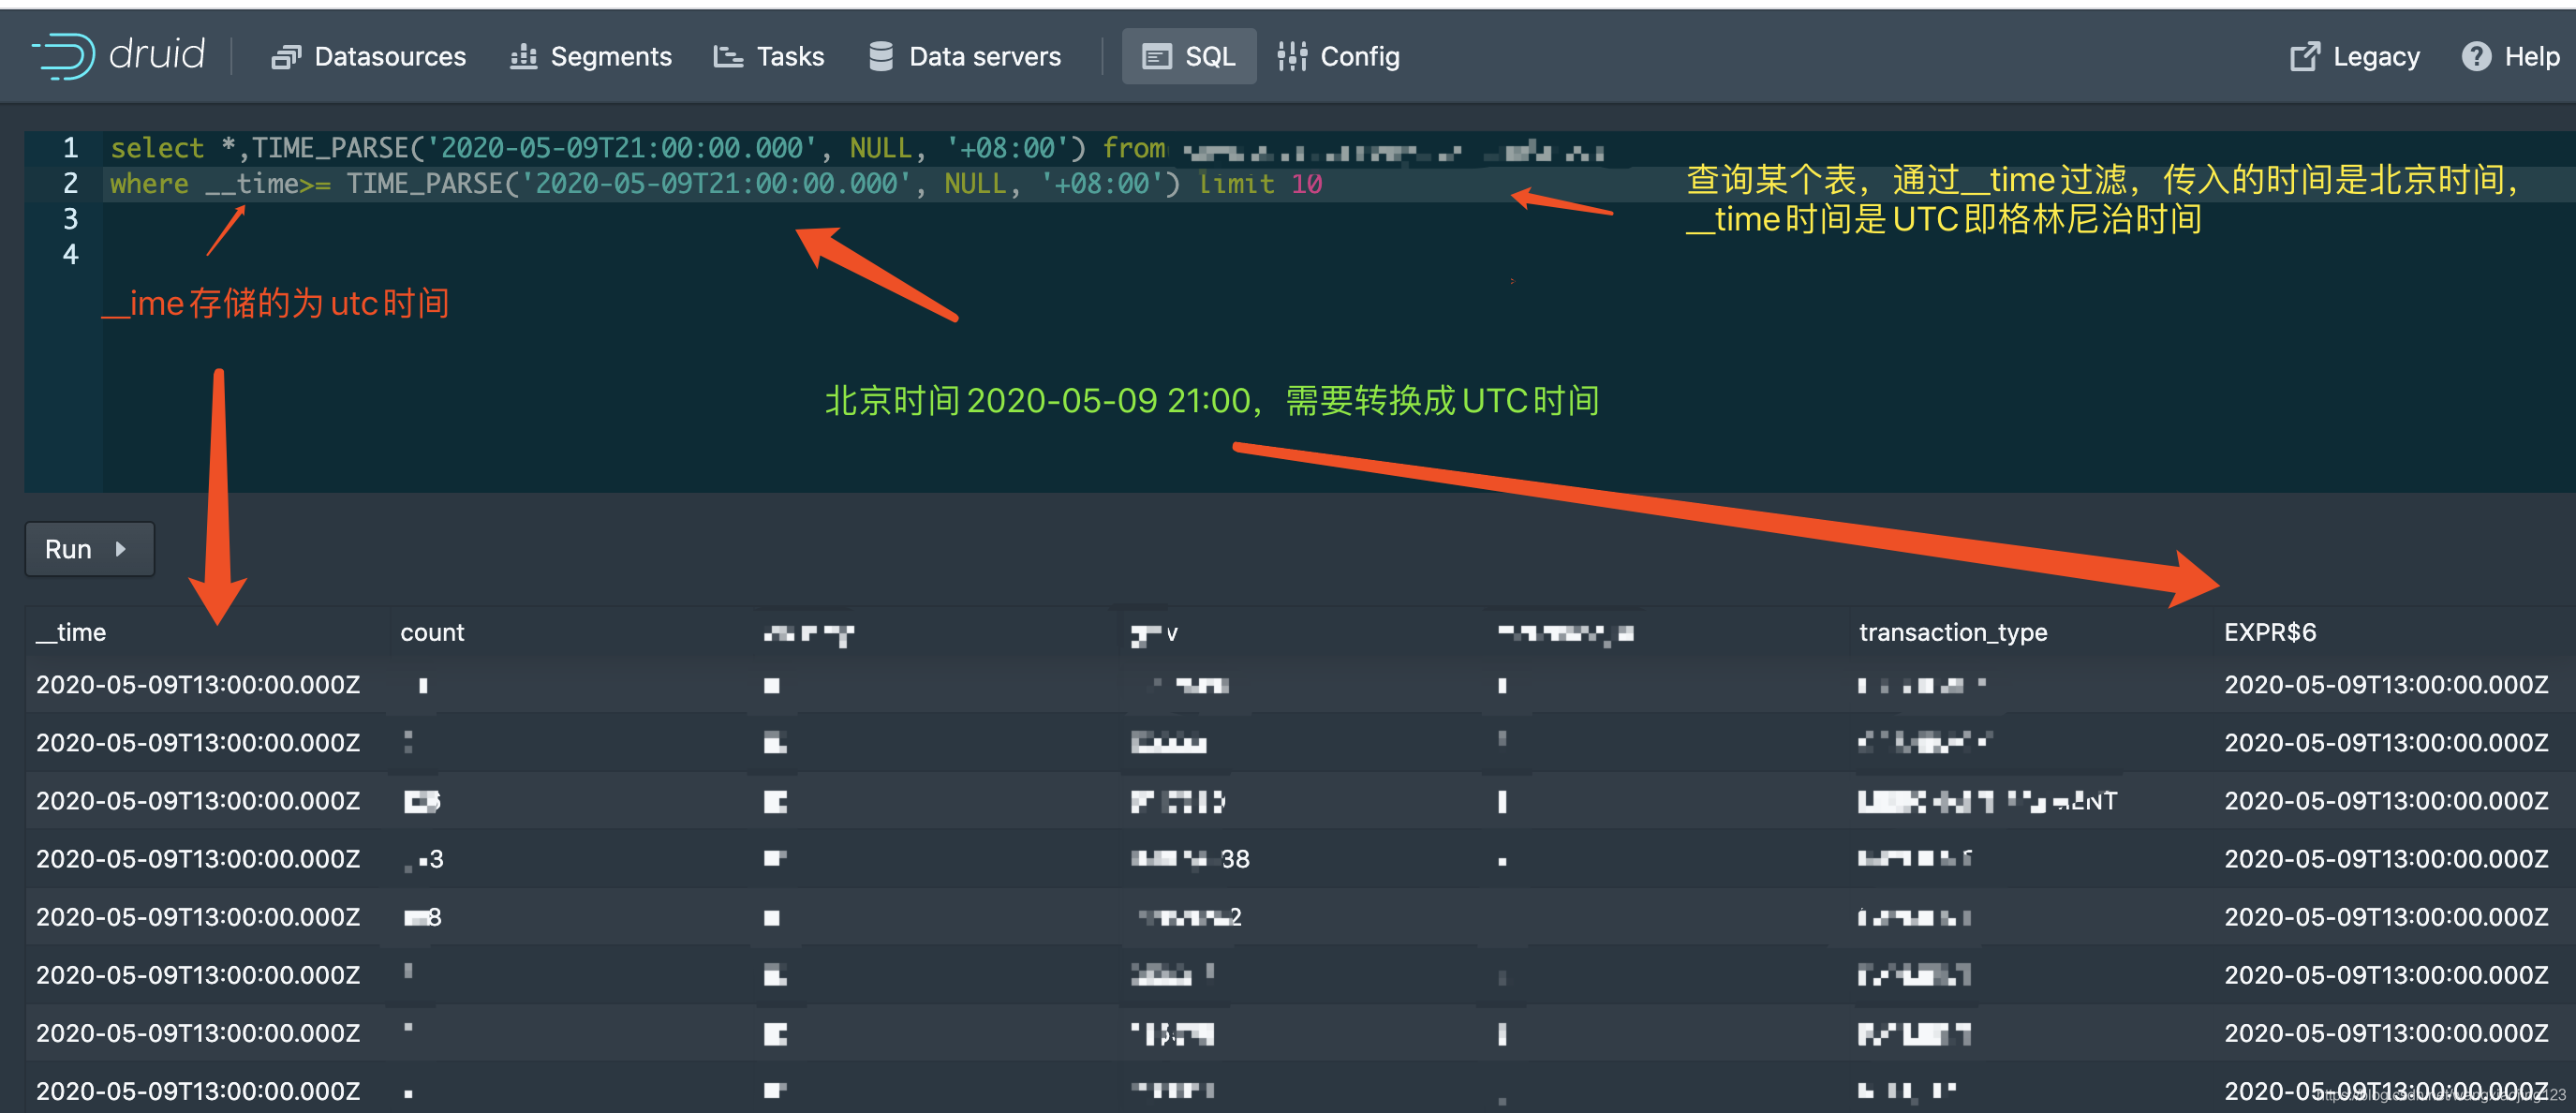Click the Tasks gantt icon
Viewport: 2576px width, 1113px height.
[x=727, y=57]
